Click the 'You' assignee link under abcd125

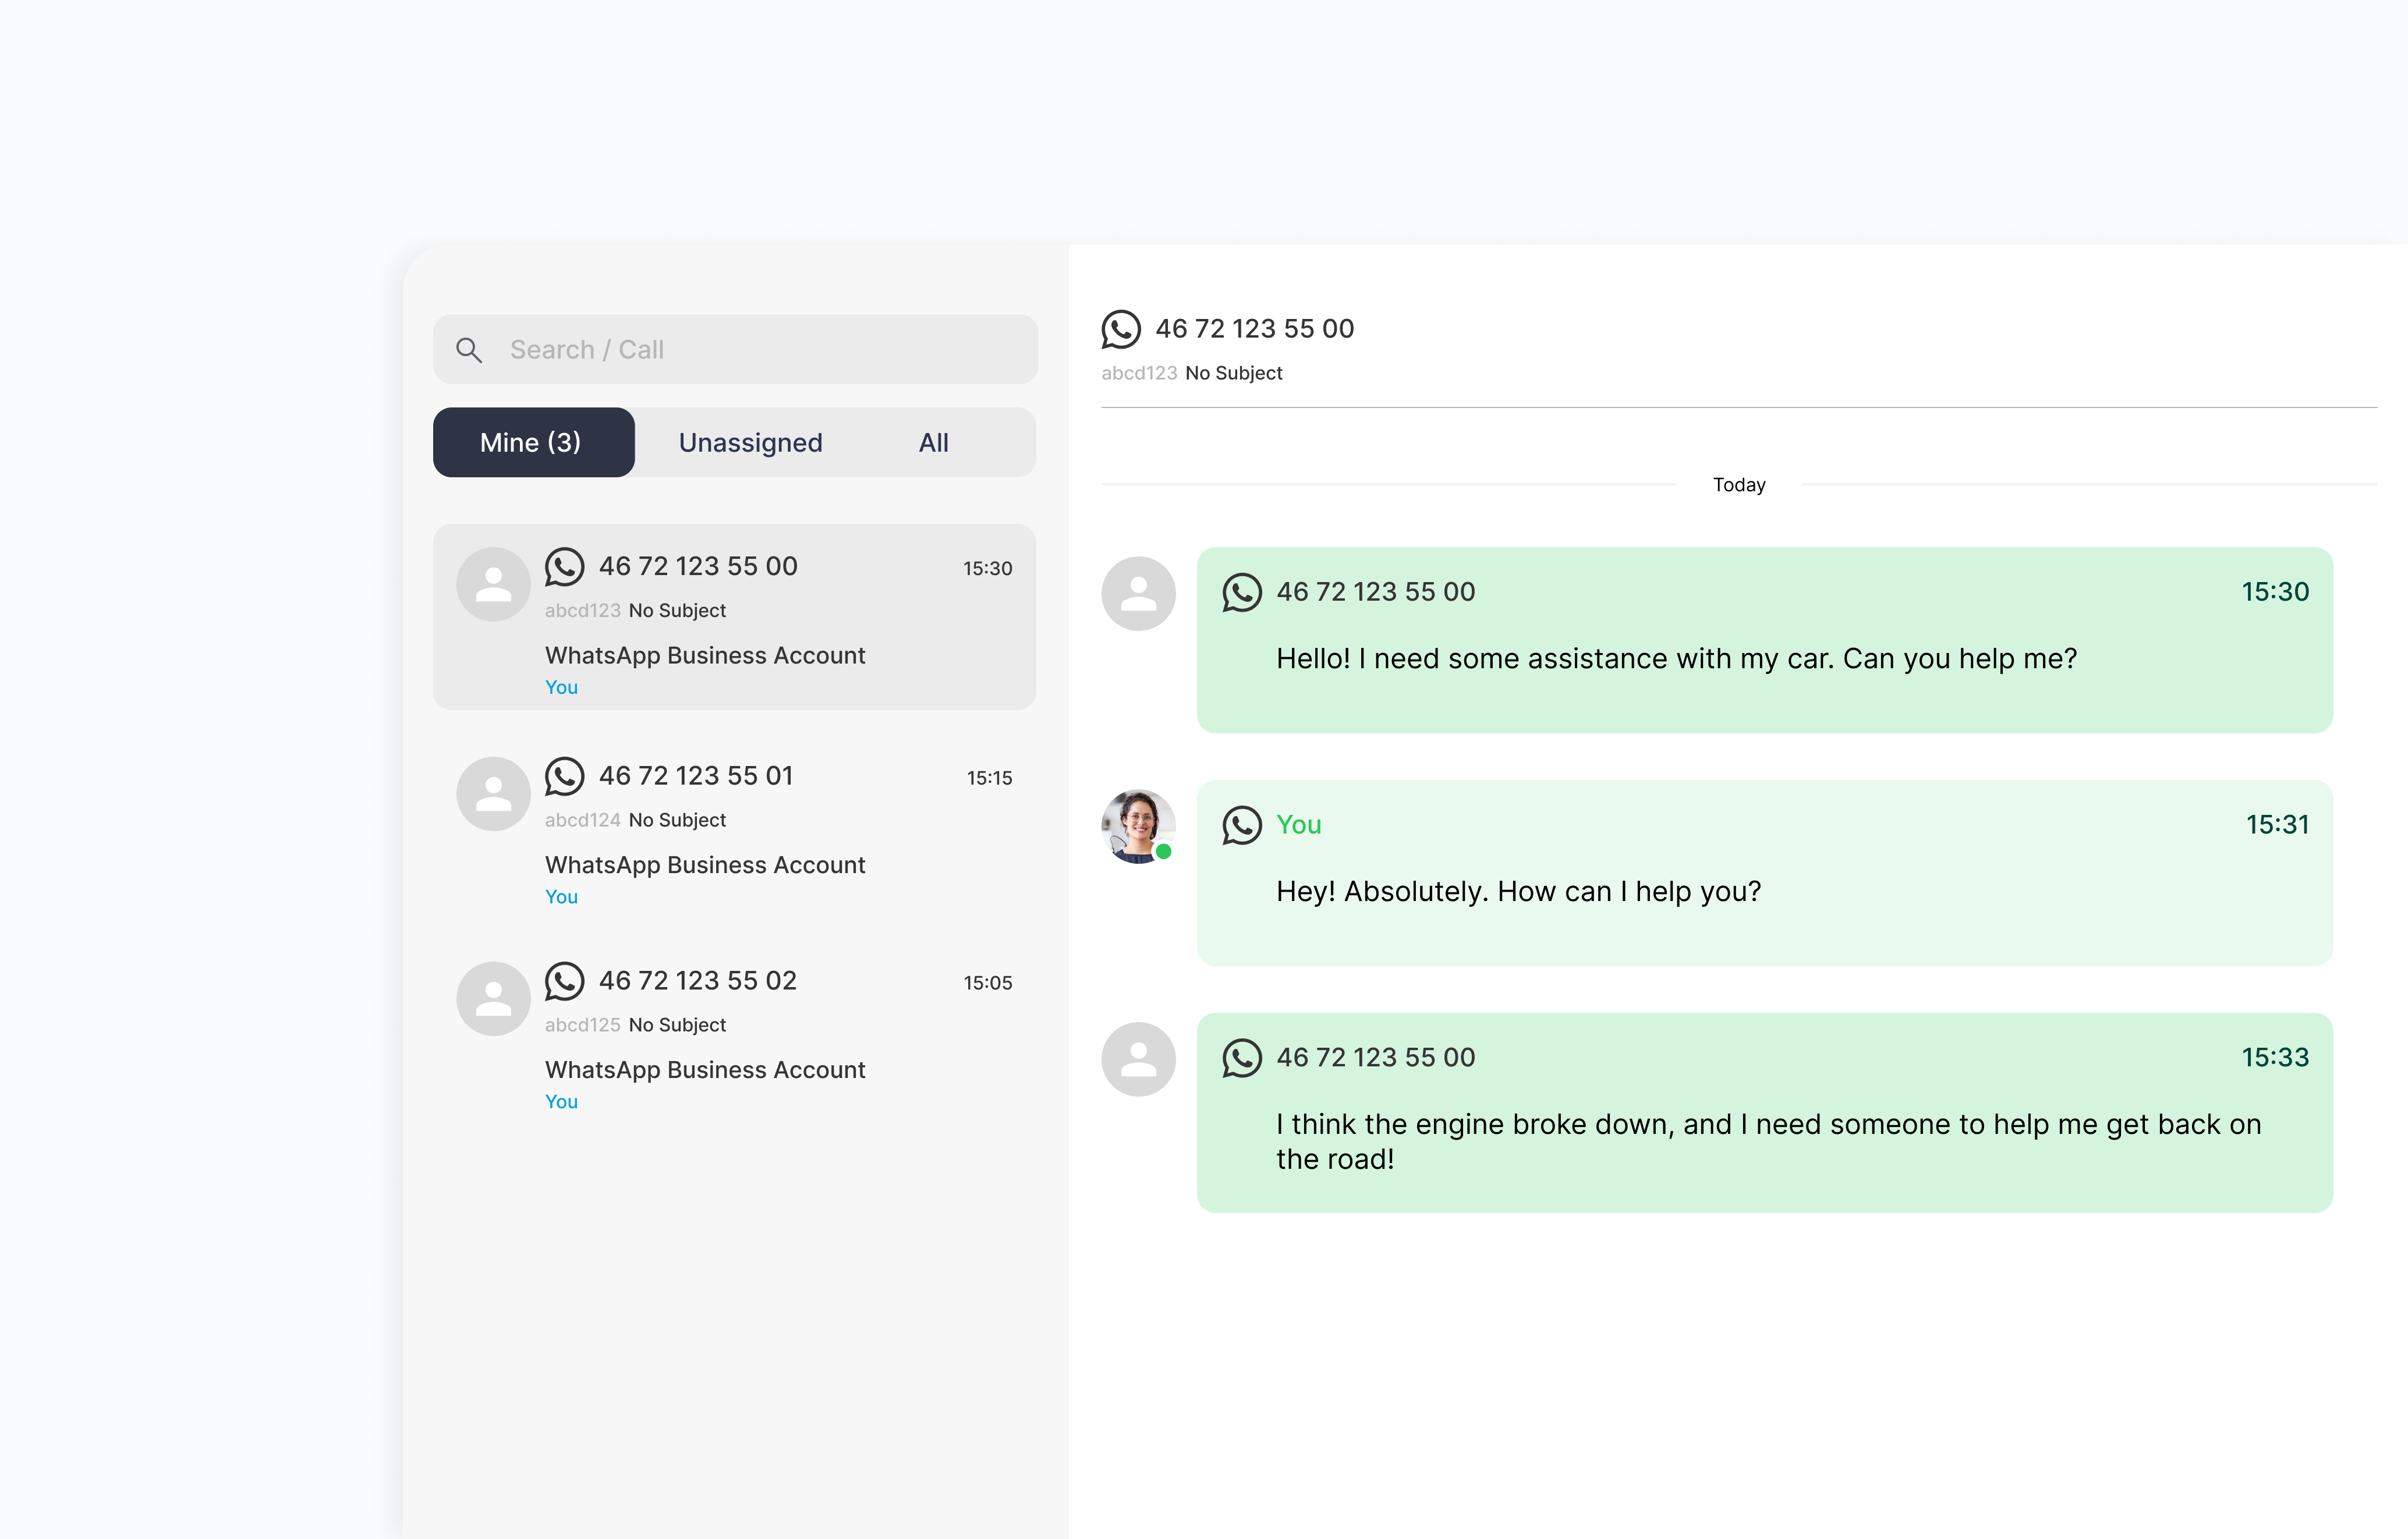point(561,1101)
